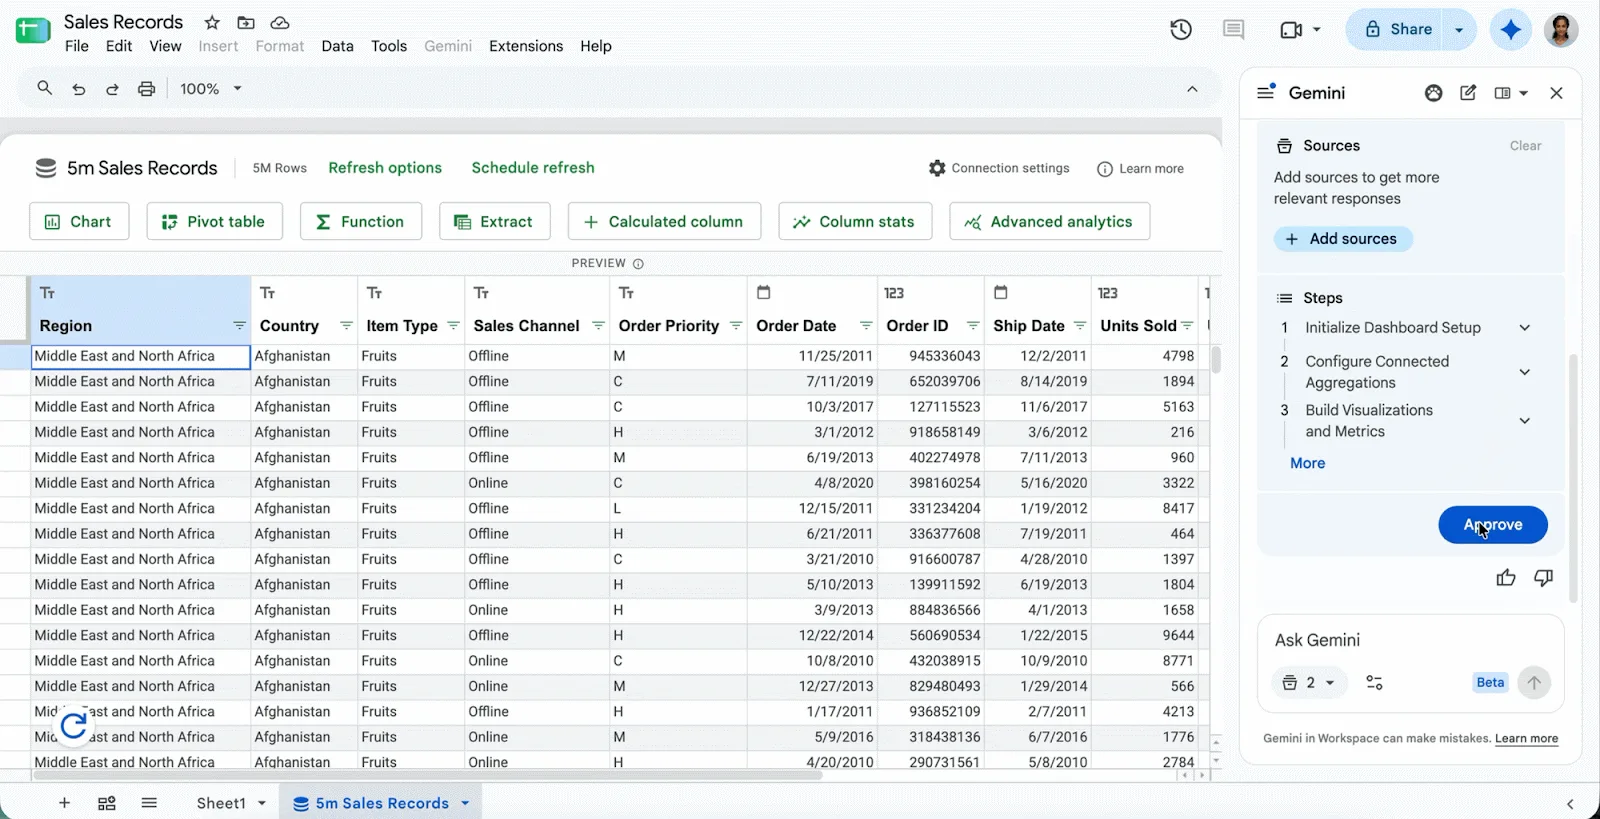1600x819 pixels.
Task: Expand the Build Visualizations and Metrics step
Action: (x=1525, y=421)
